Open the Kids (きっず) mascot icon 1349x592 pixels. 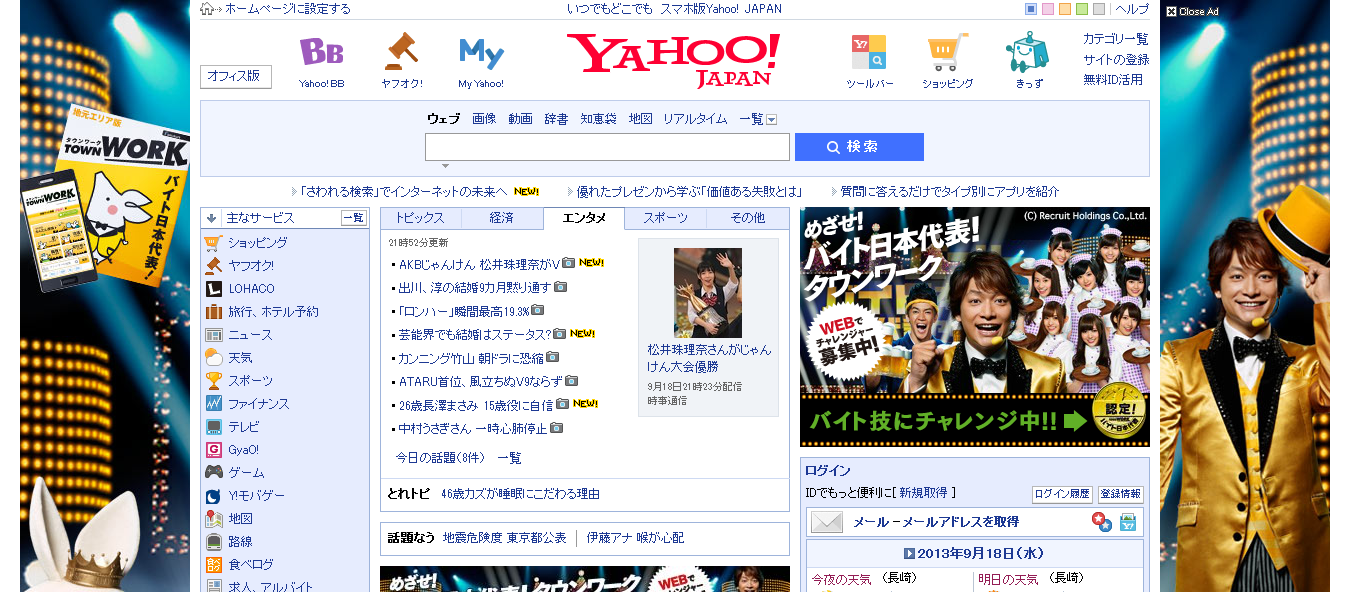(x=1028, y=52)
